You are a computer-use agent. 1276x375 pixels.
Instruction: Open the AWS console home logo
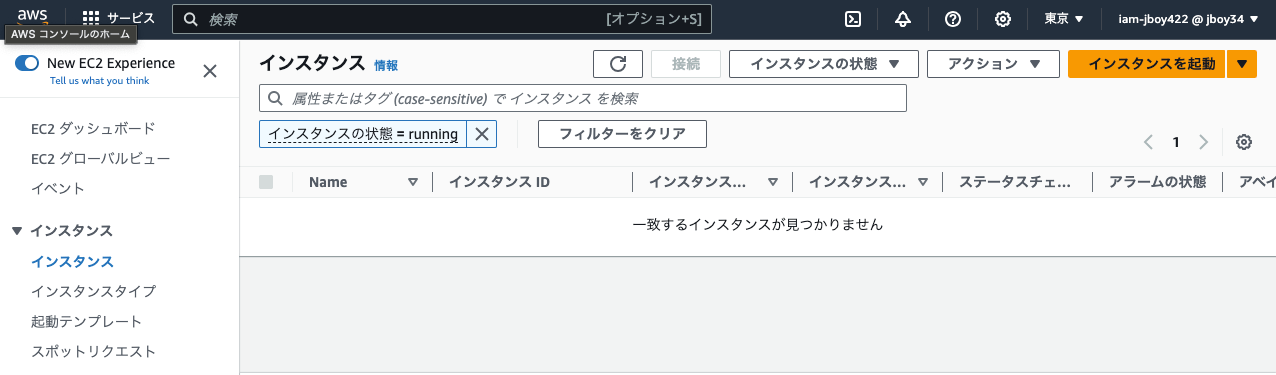click(33, 17)
